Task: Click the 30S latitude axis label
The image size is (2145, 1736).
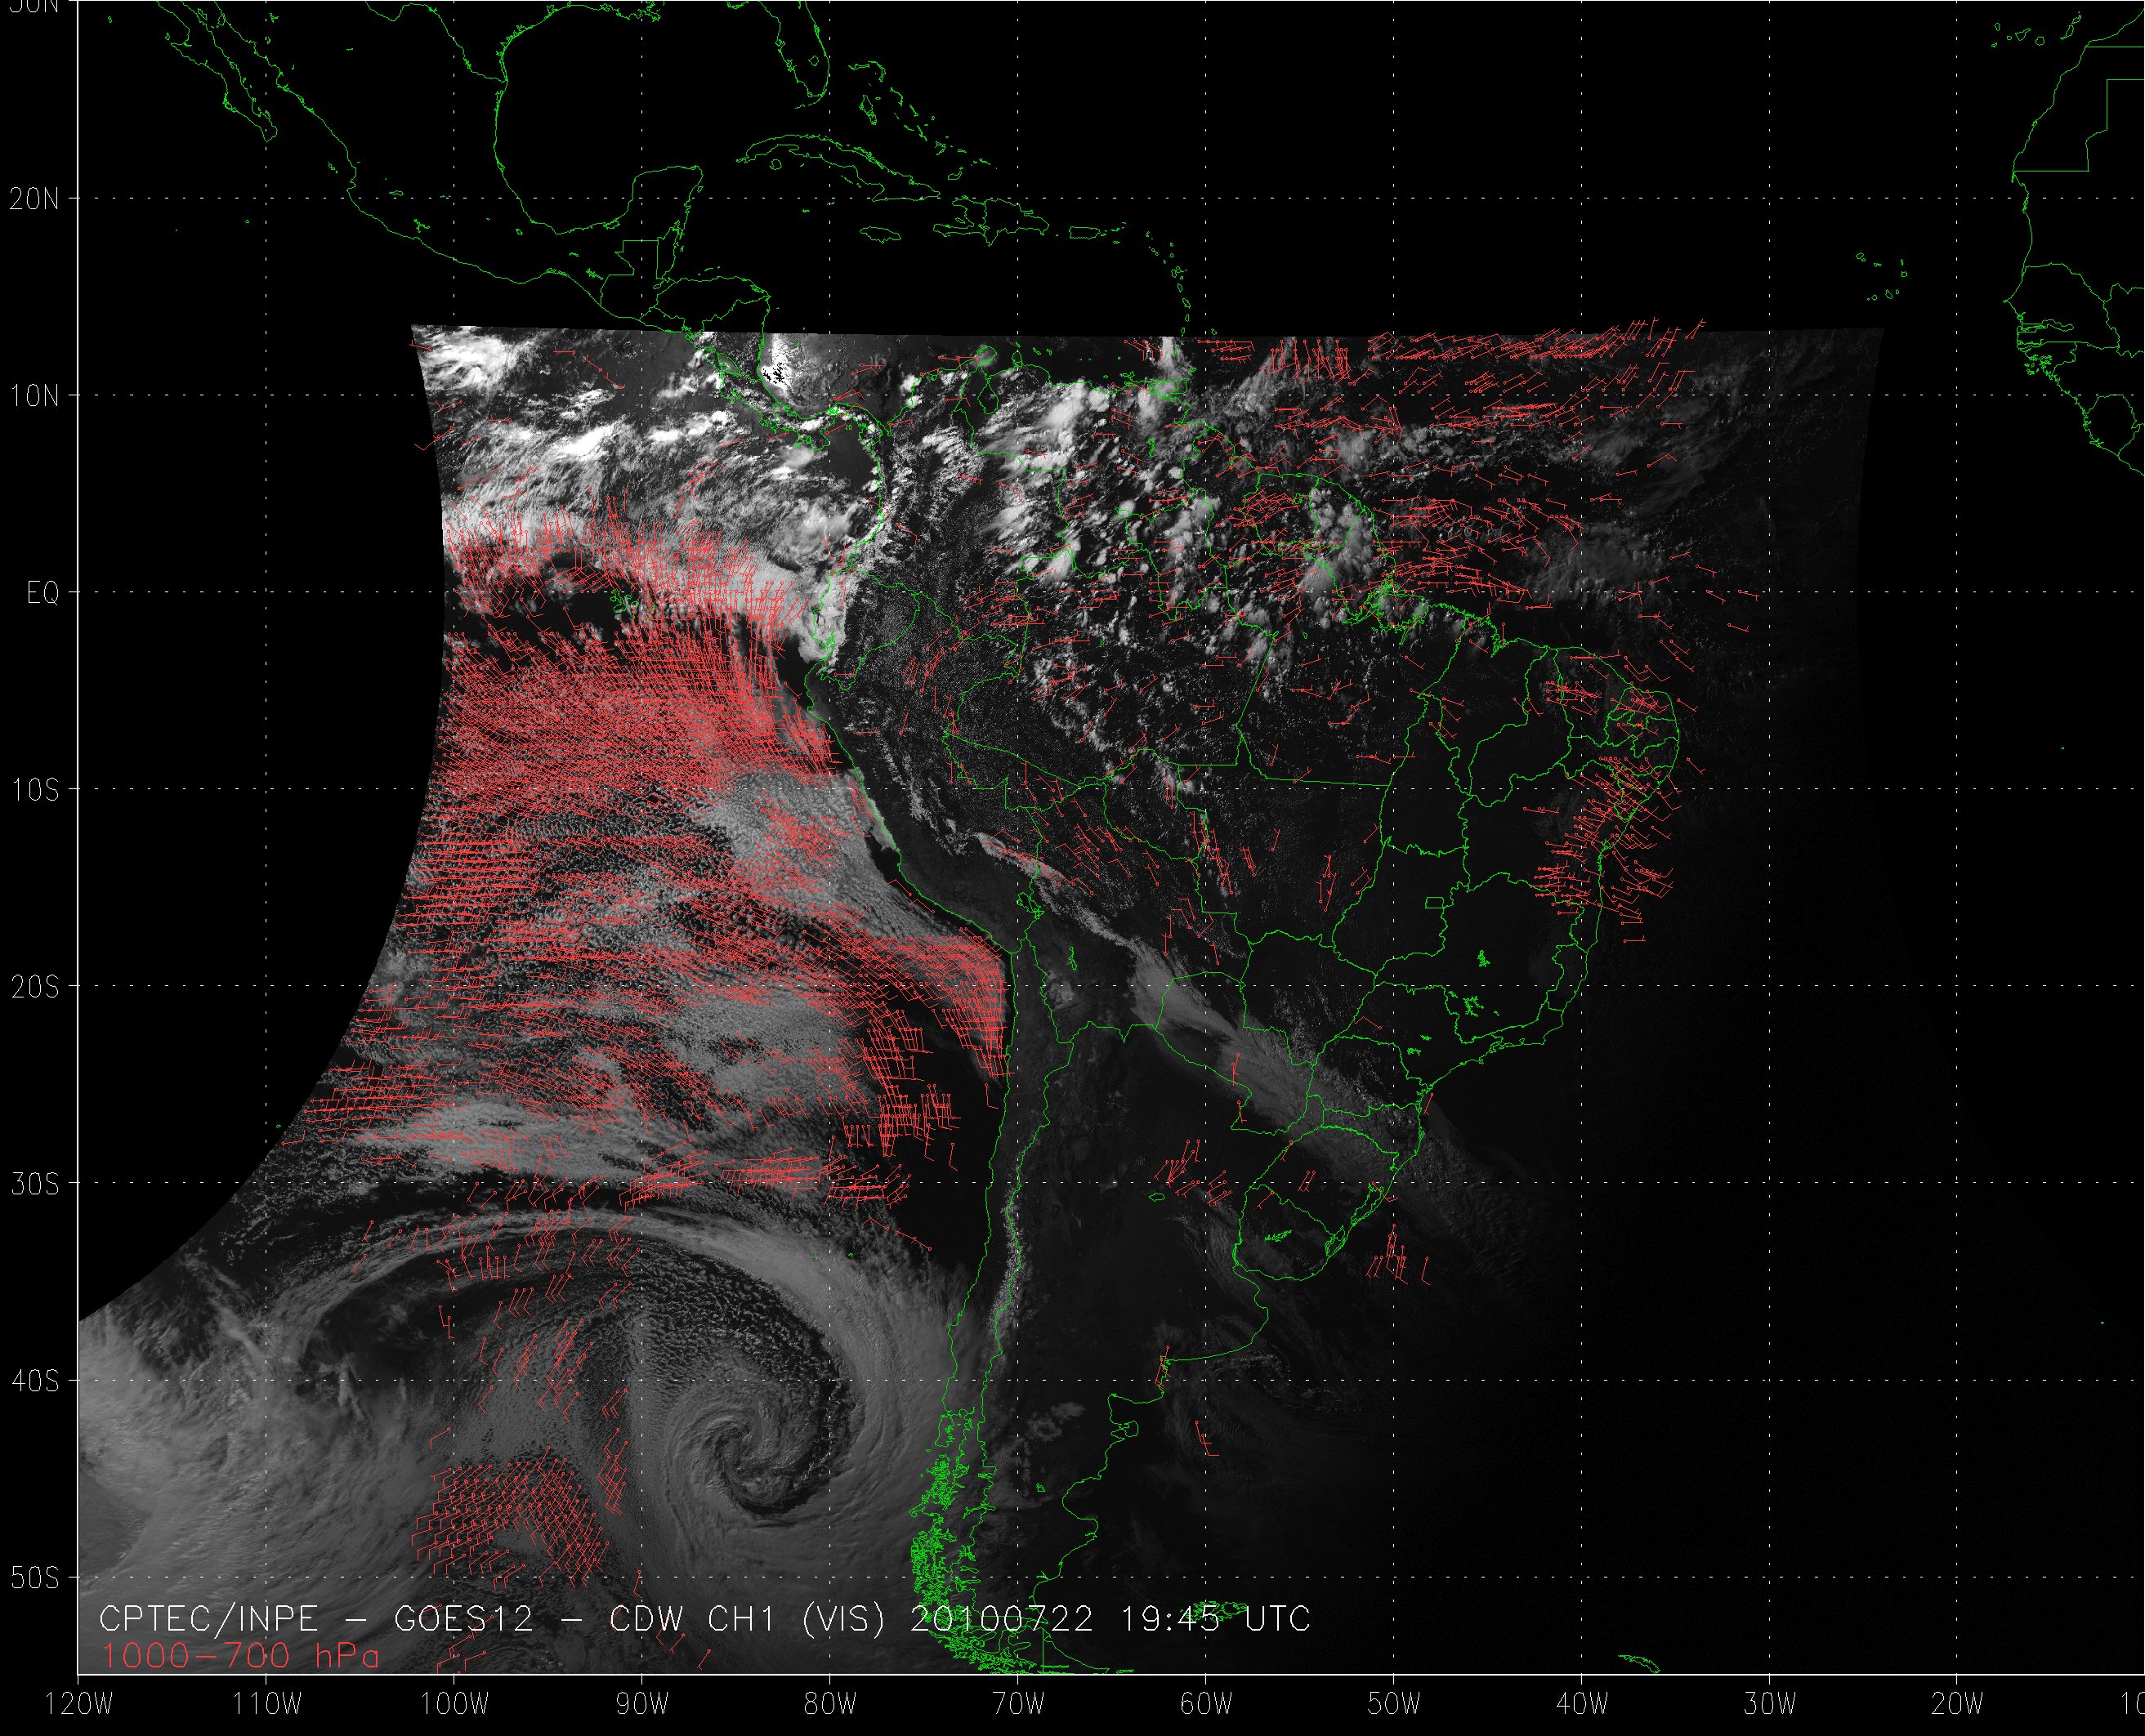Action: (35, 1184)
